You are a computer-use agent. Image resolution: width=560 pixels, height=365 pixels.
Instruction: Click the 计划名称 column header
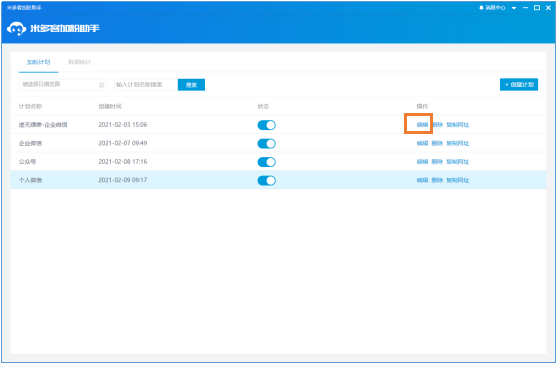30,106
